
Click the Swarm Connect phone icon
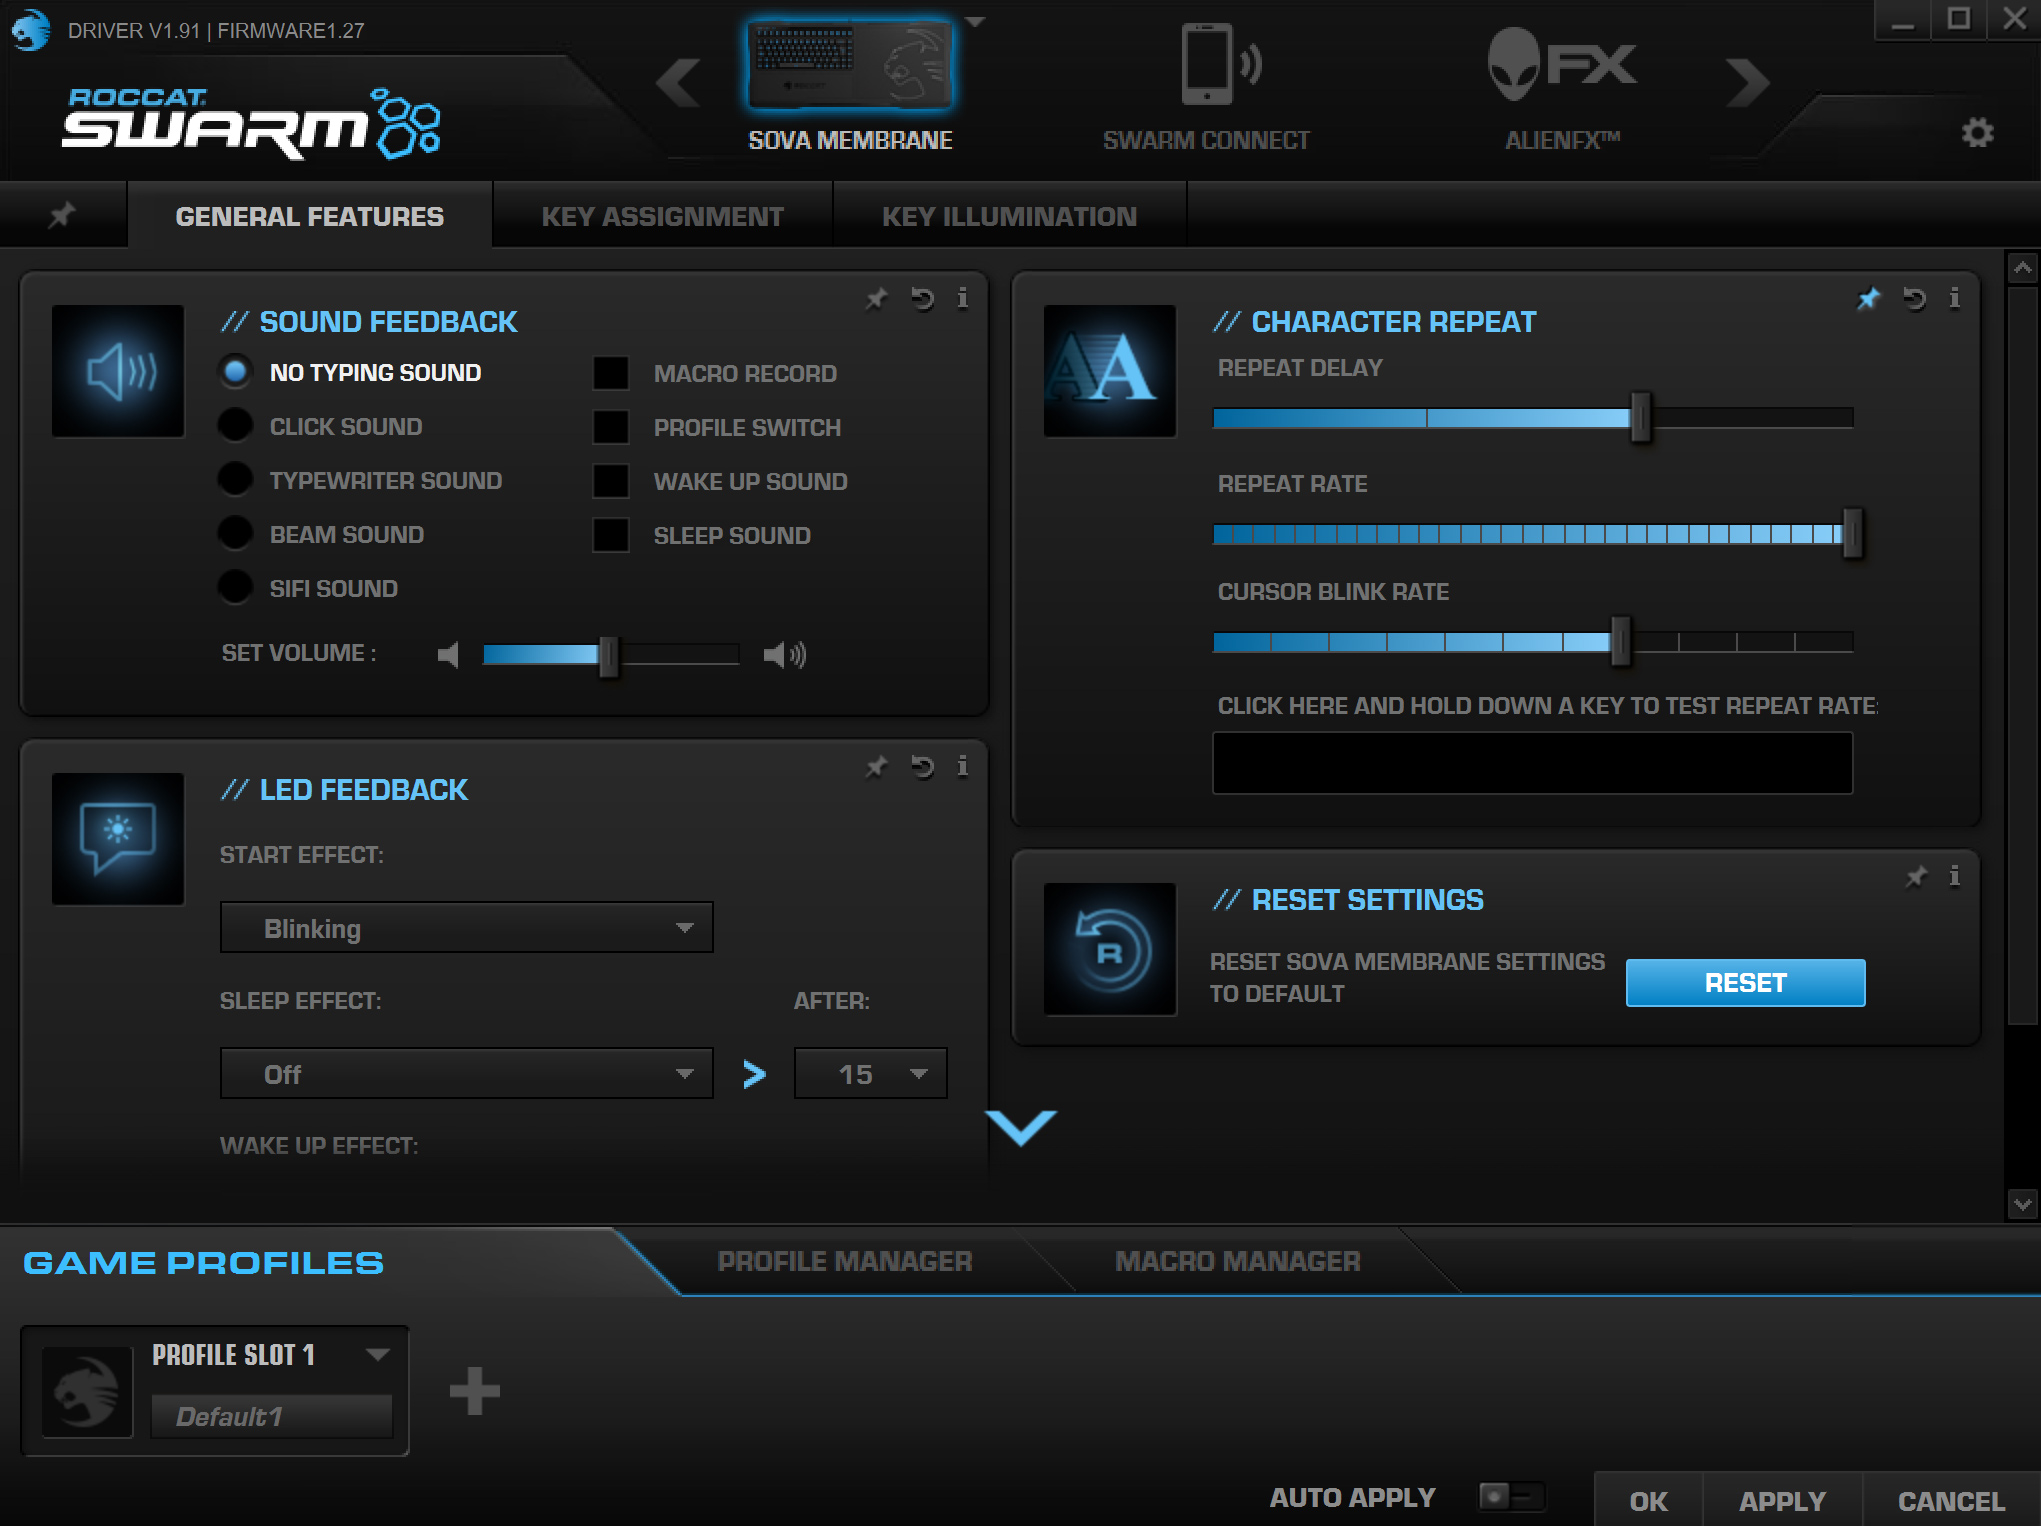coord(1207,65)
